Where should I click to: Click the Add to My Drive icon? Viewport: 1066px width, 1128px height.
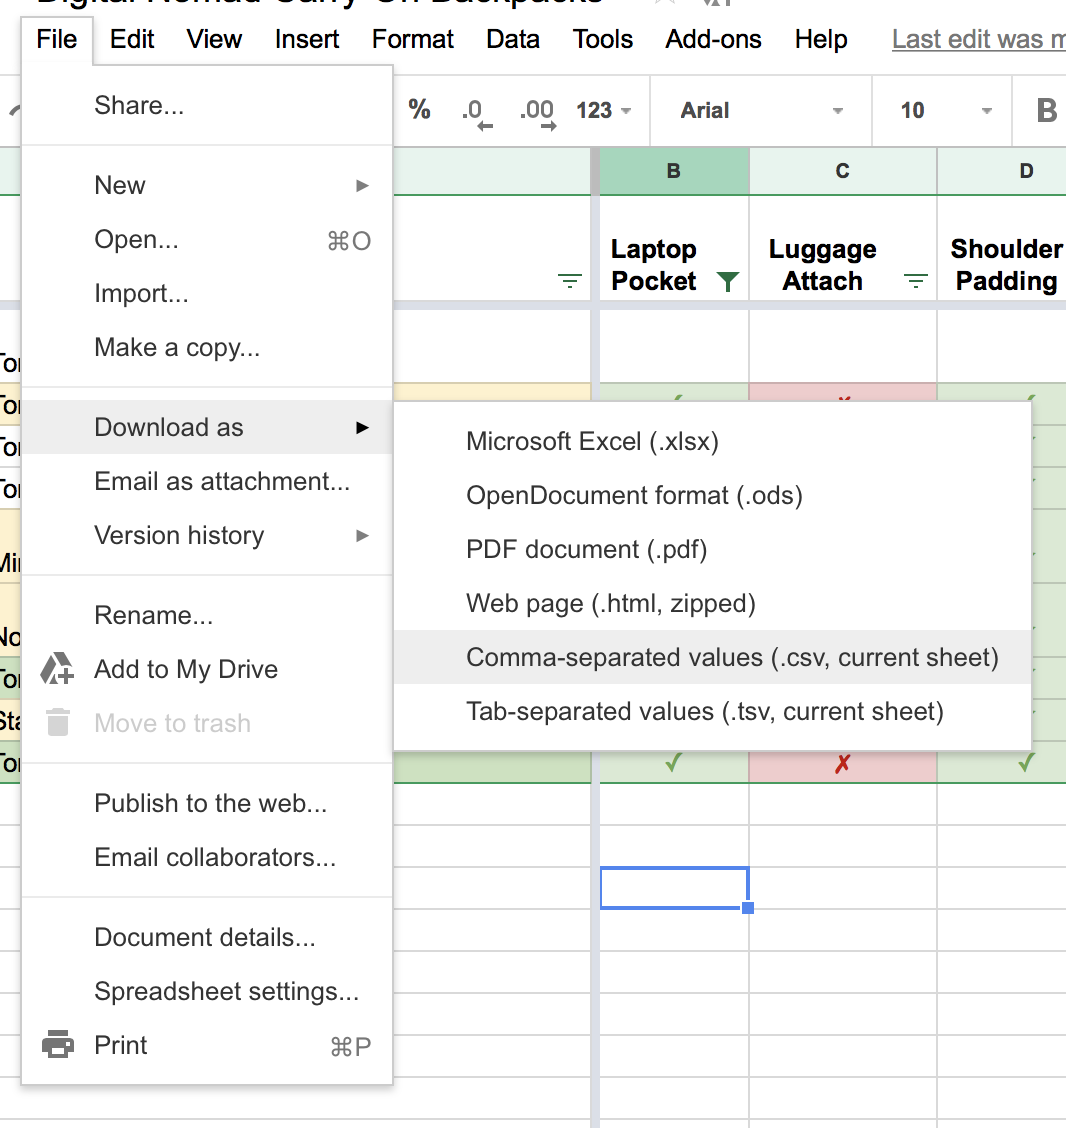[x=57, y=669]
